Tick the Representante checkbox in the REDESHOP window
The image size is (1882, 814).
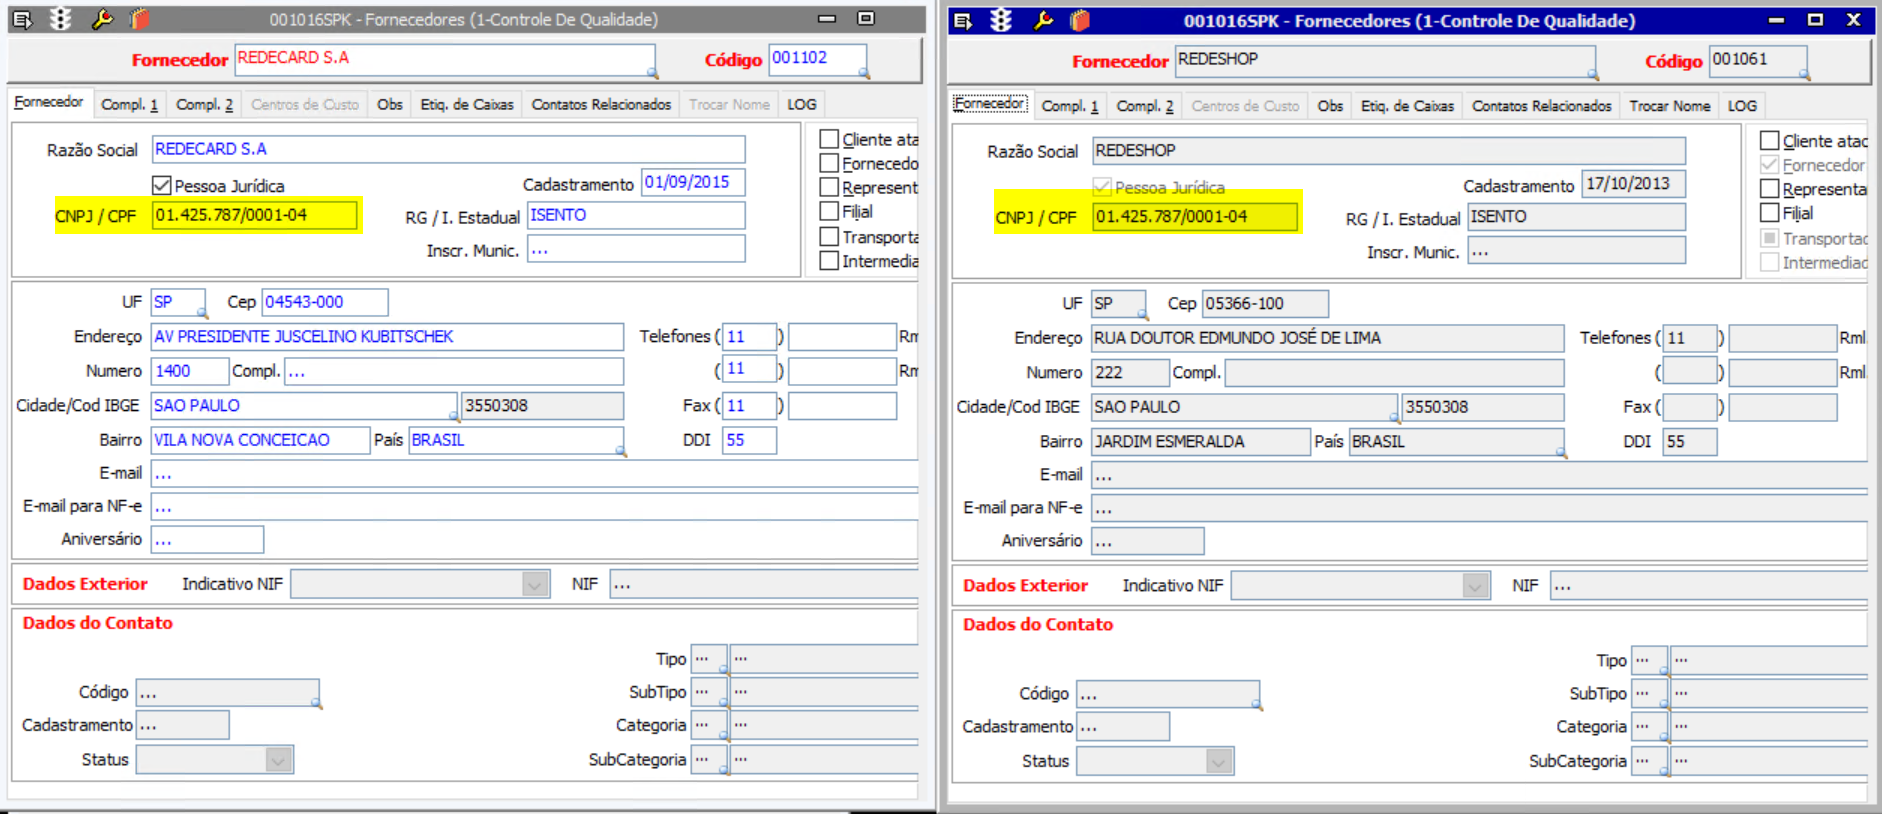tap(1770, 189)
